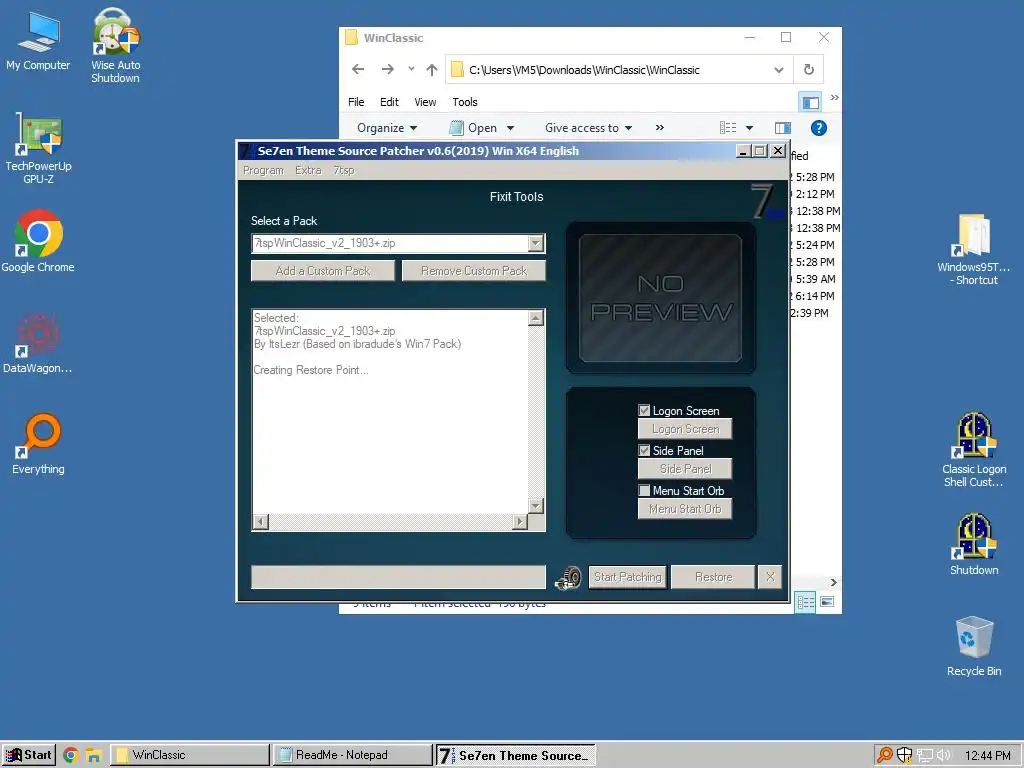Go forward in WinClassic Explorer window
Viewport: 1024px width, 768px height.
click(387, 69)
